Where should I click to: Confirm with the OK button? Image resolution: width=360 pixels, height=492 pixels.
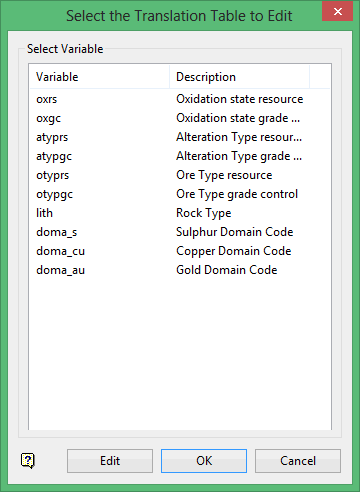204,461
